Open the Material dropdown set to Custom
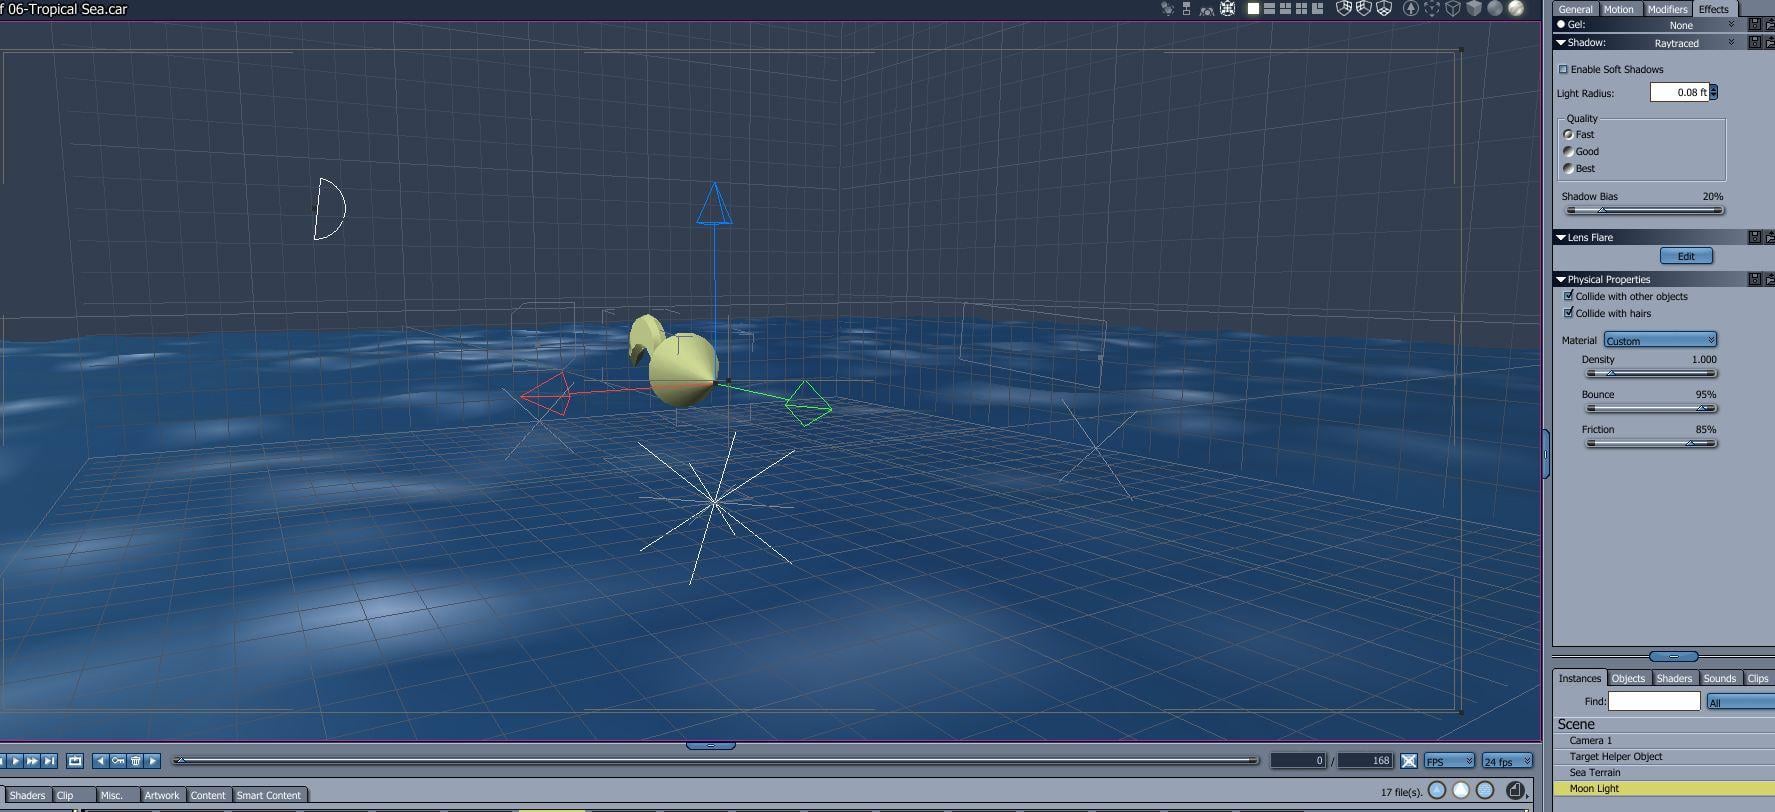 click(1660, 340)
